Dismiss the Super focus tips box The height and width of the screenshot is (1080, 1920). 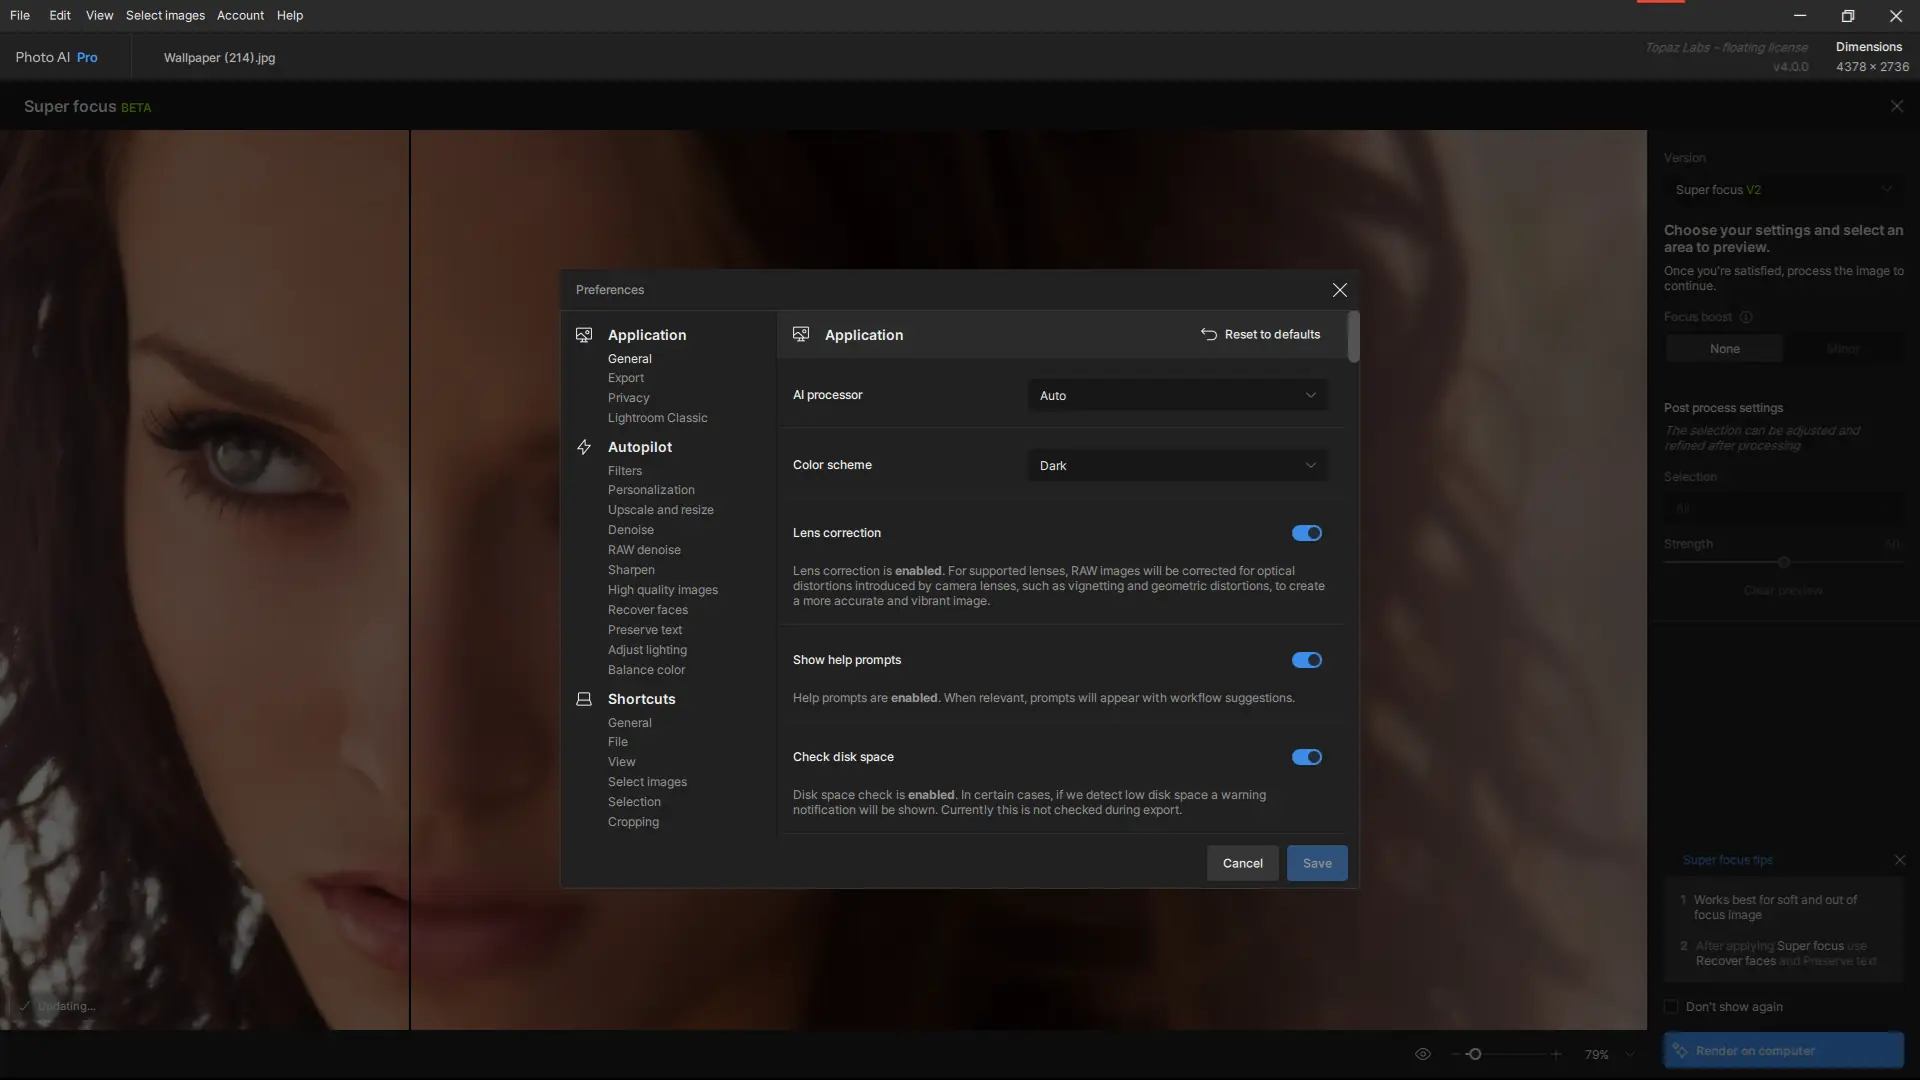1899,860
